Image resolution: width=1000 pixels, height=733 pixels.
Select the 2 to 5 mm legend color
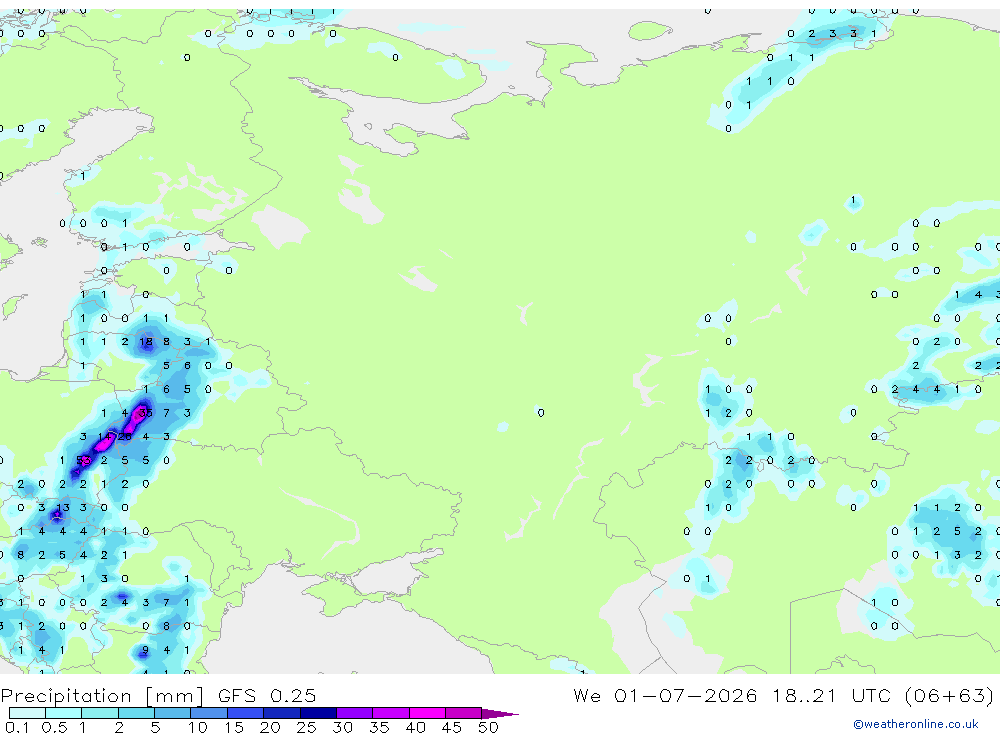point(136,713)
